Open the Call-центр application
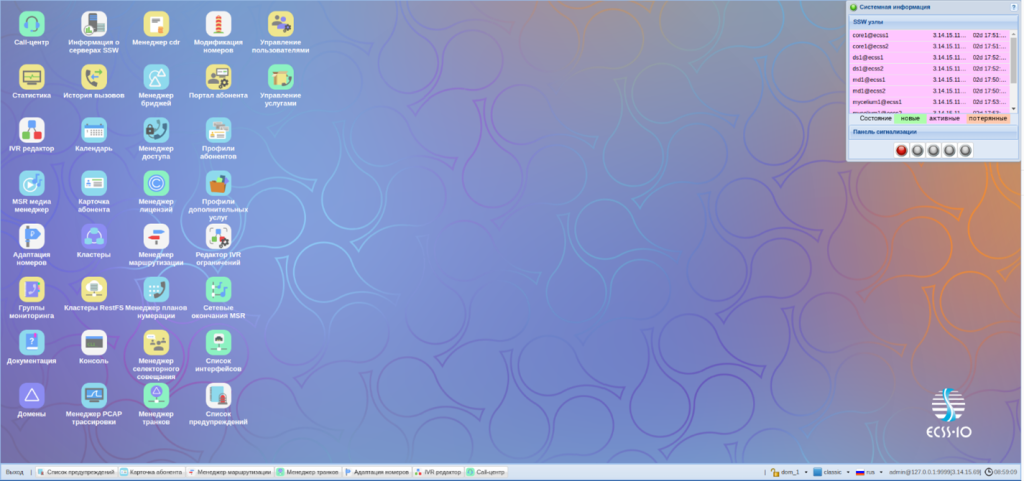Viewport: 1024px width, 481px height. tap(32, 23)
